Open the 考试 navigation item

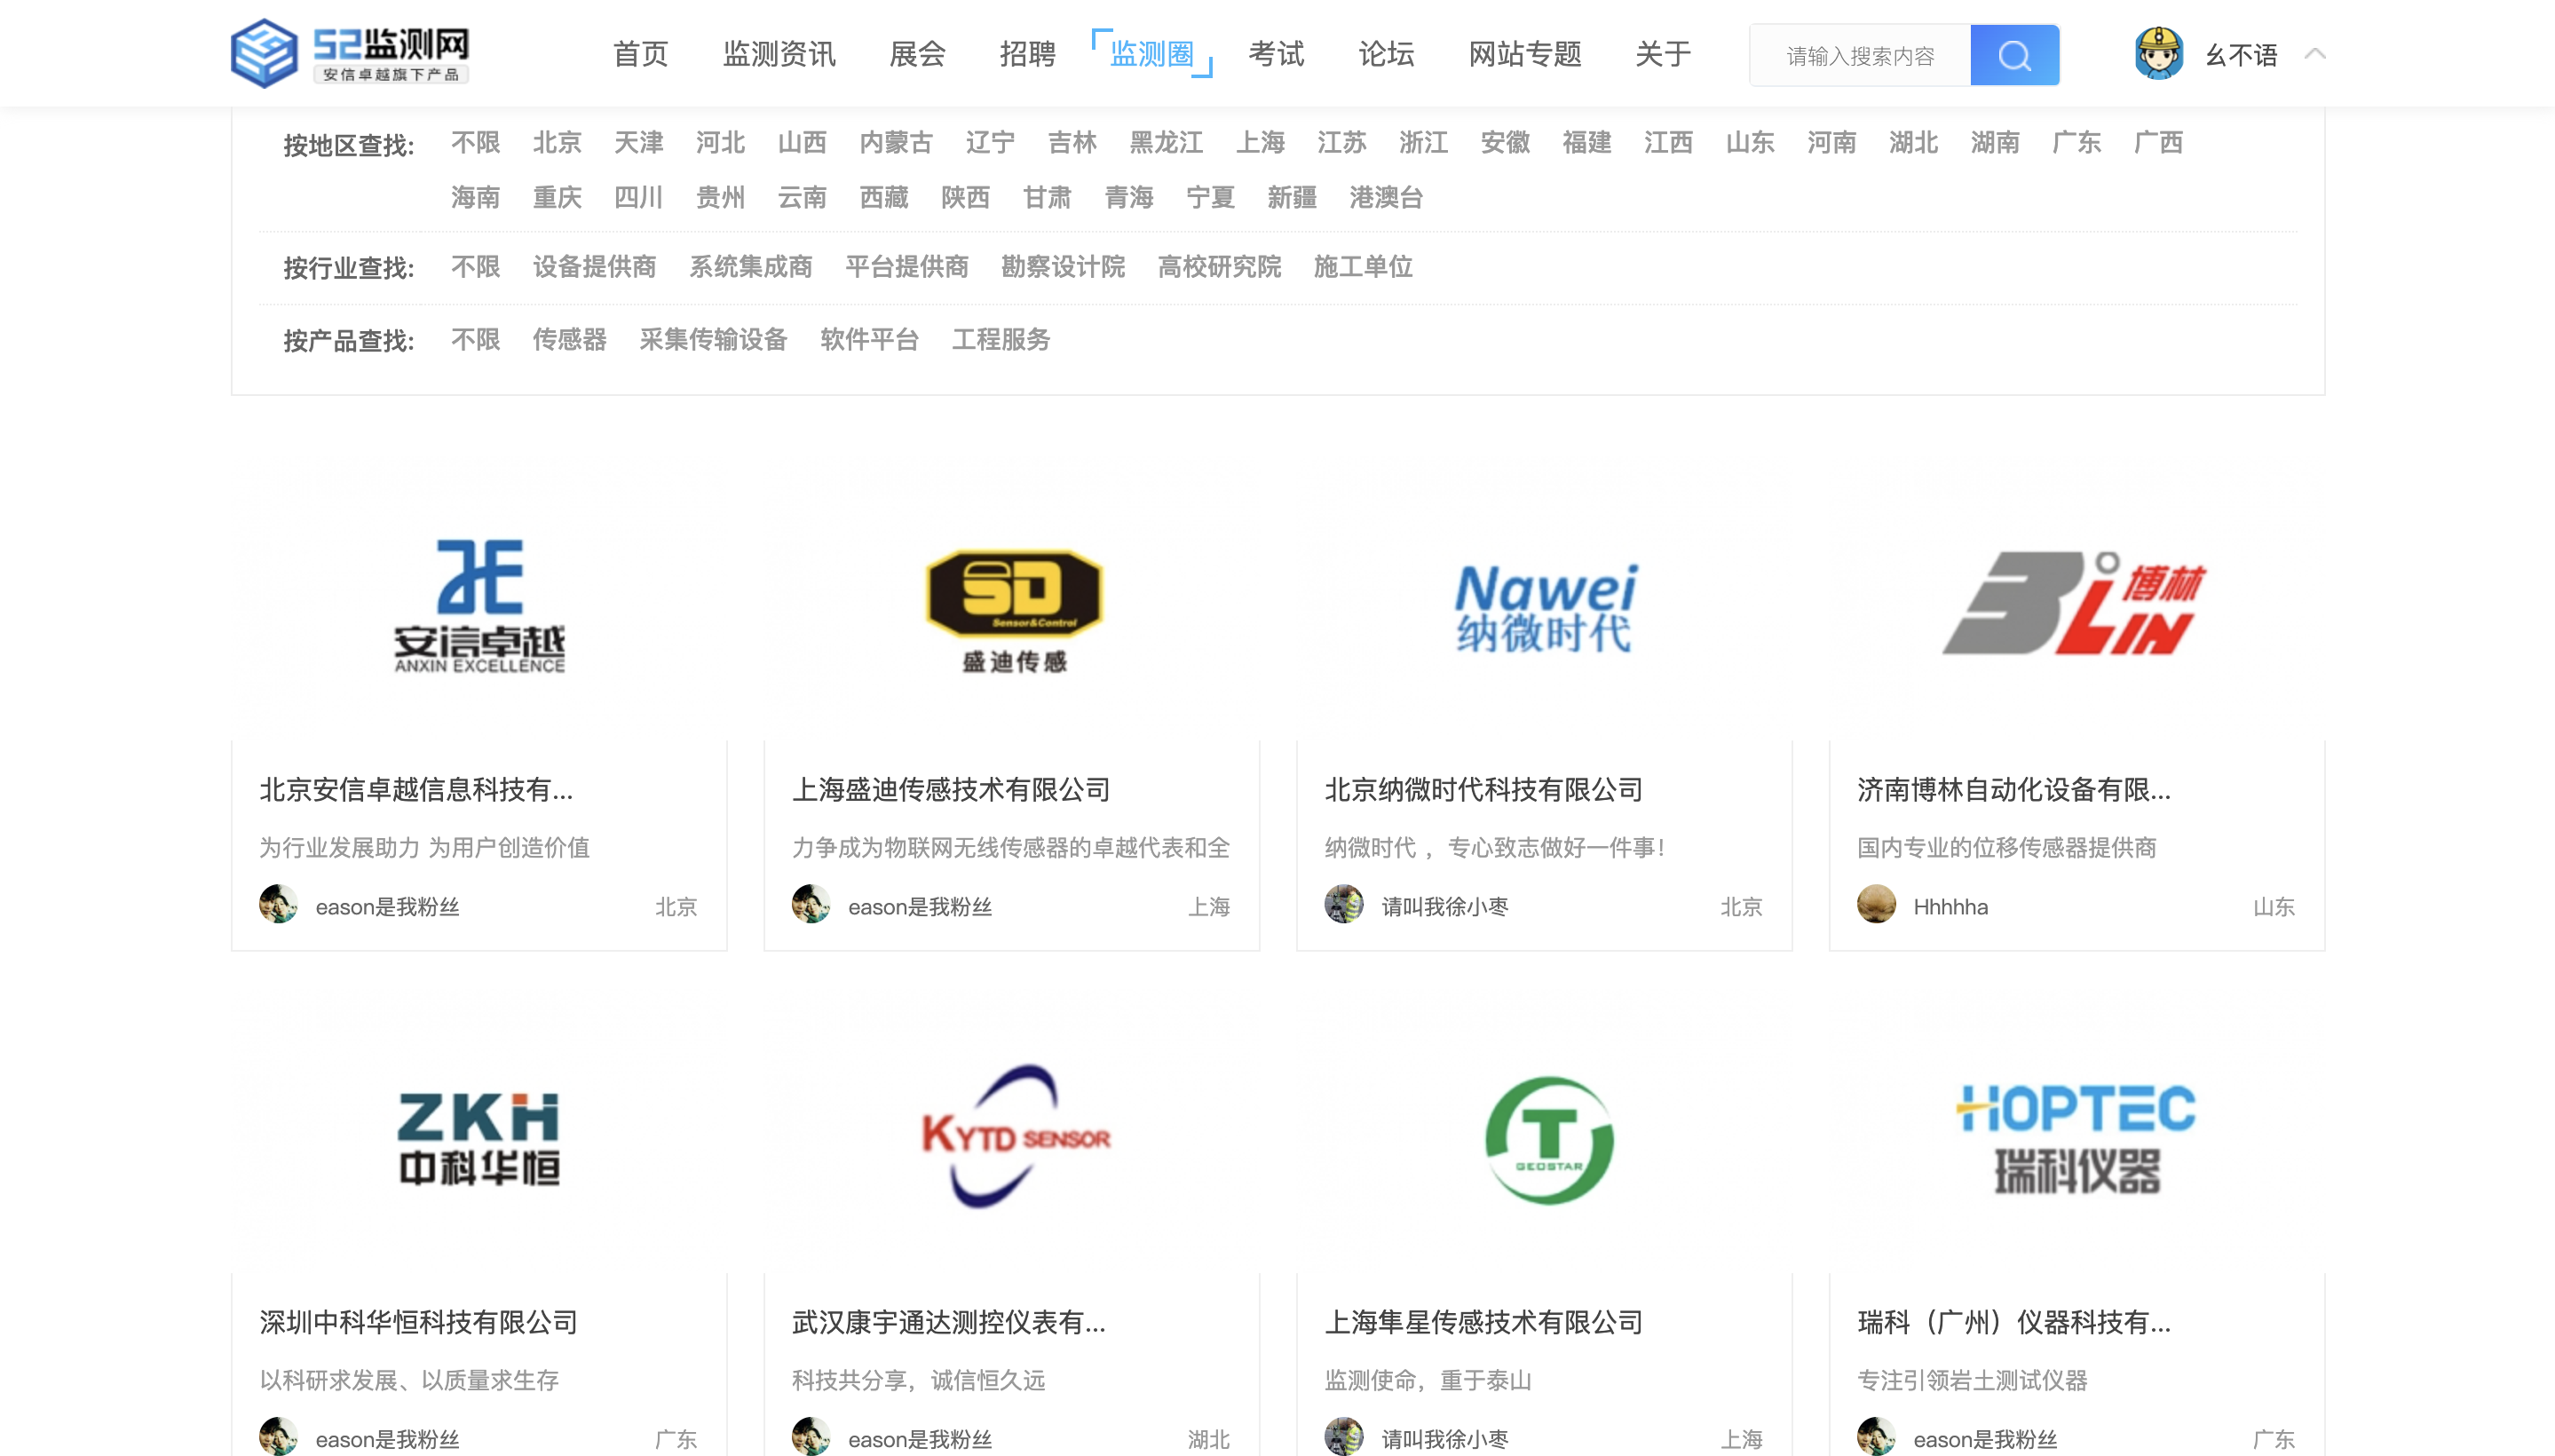1276,54
